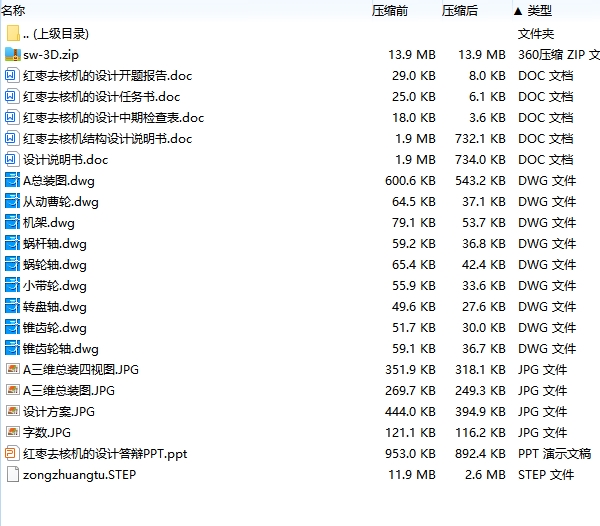The width and height of the screenshot is (600, 526).
Task: Click the doc icon for 红枣去核机的设计开题报告.doc
Action: (11, 75)
